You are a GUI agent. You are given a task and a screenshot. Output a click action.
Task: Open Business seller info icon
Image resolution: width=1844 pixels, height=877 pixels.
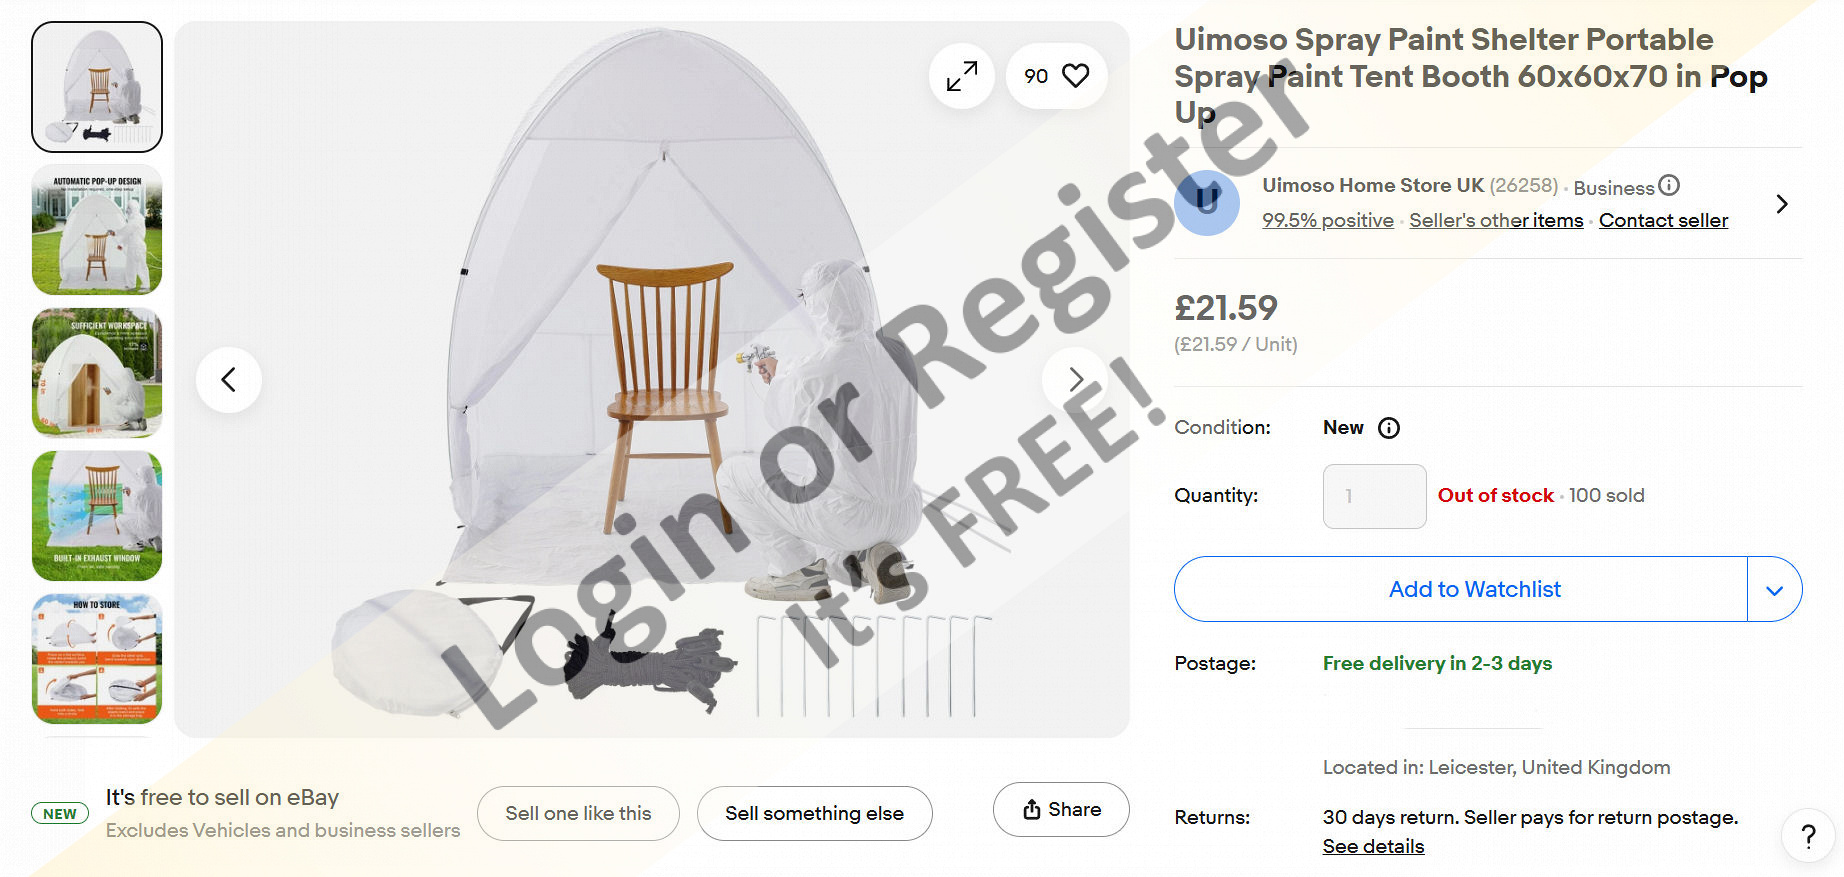tap(1669, 185)
